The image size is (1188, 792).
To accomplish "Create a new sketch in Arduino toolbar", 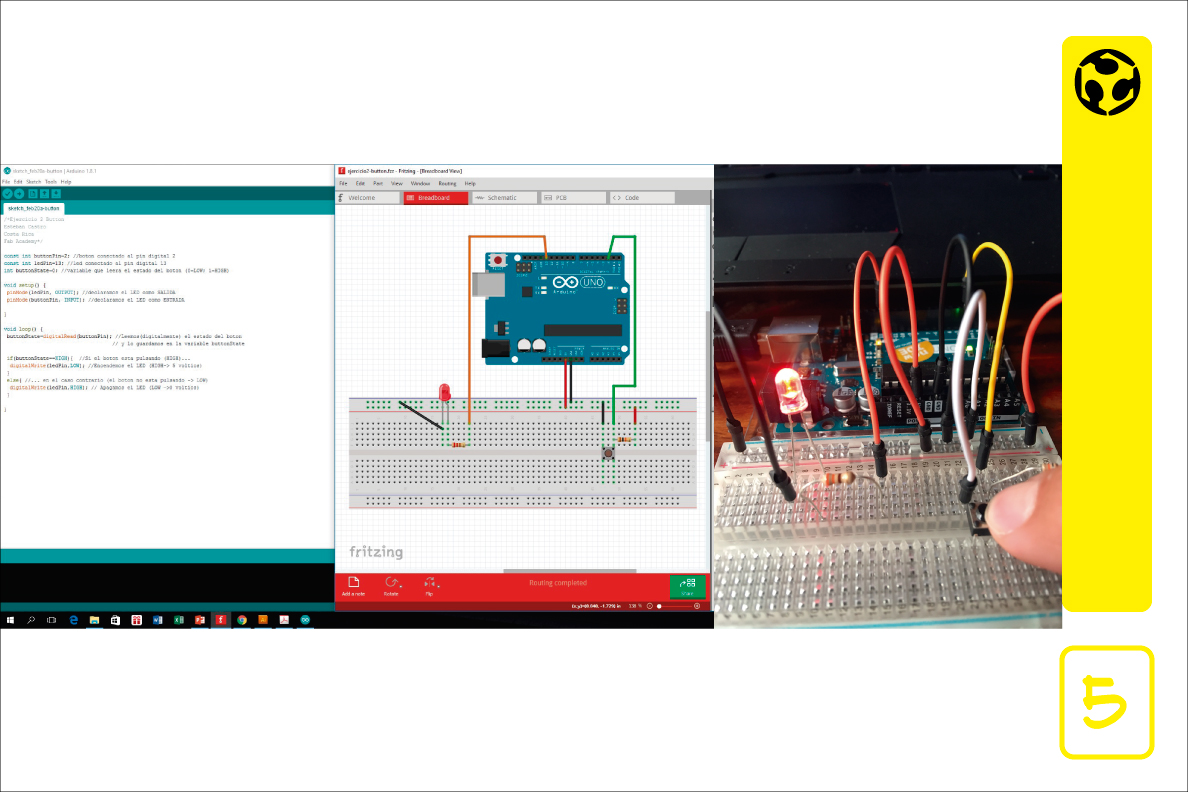I will pos(33,194).
